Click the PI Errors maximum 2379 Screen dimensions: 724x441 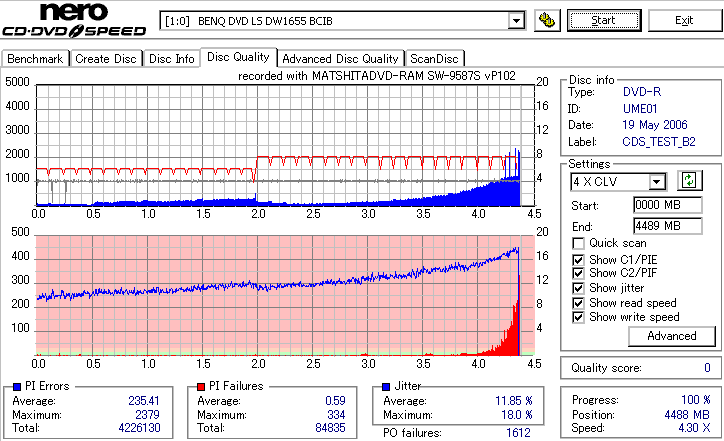click(147, 415)
